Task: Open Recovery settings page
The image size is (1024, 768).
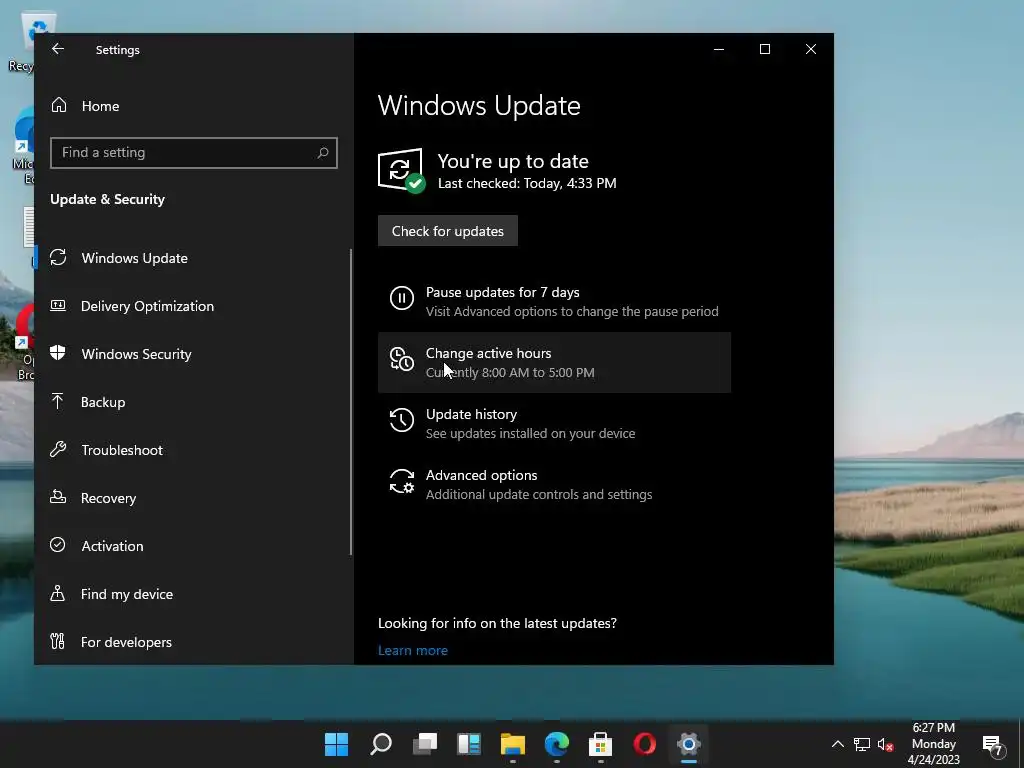Action: click(x=193, y=498)
